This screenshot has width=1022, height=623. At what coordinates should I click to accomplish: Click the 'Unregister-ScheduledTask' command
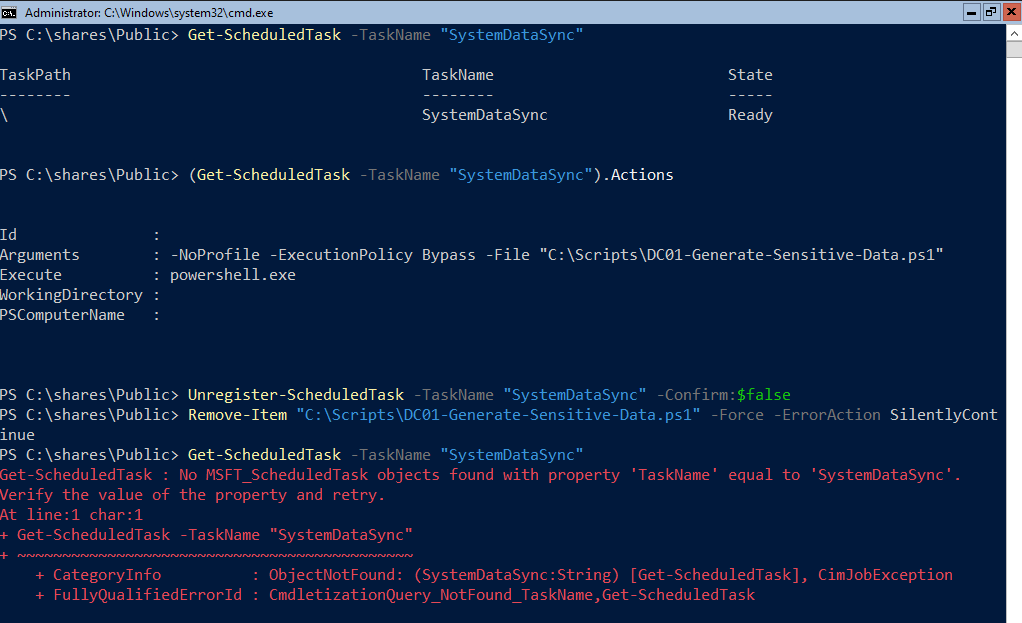[x=296, y=395]
